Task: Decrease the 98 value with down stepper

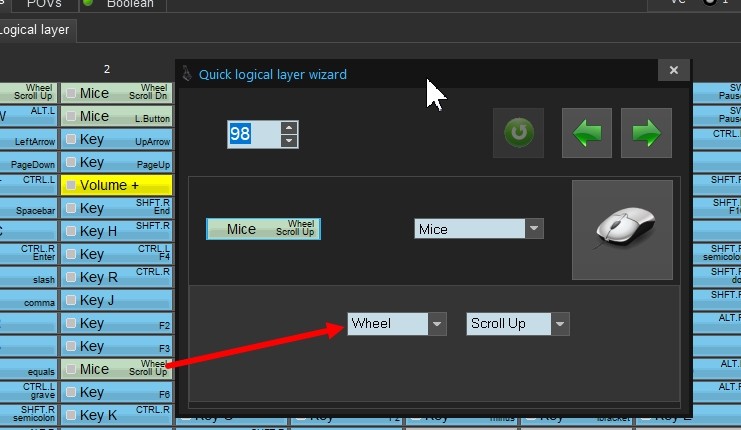Action: tap(289, 141)
